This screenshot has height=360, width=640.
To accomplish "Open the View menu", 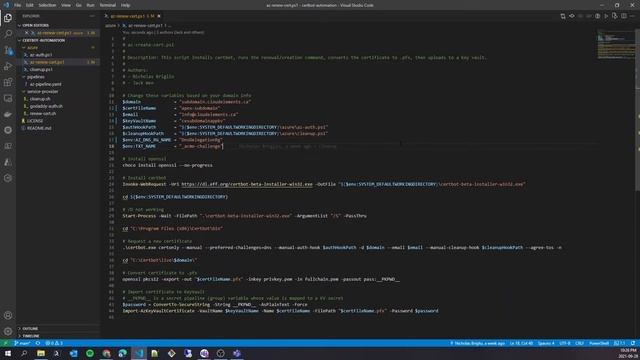I will point(66,5).
